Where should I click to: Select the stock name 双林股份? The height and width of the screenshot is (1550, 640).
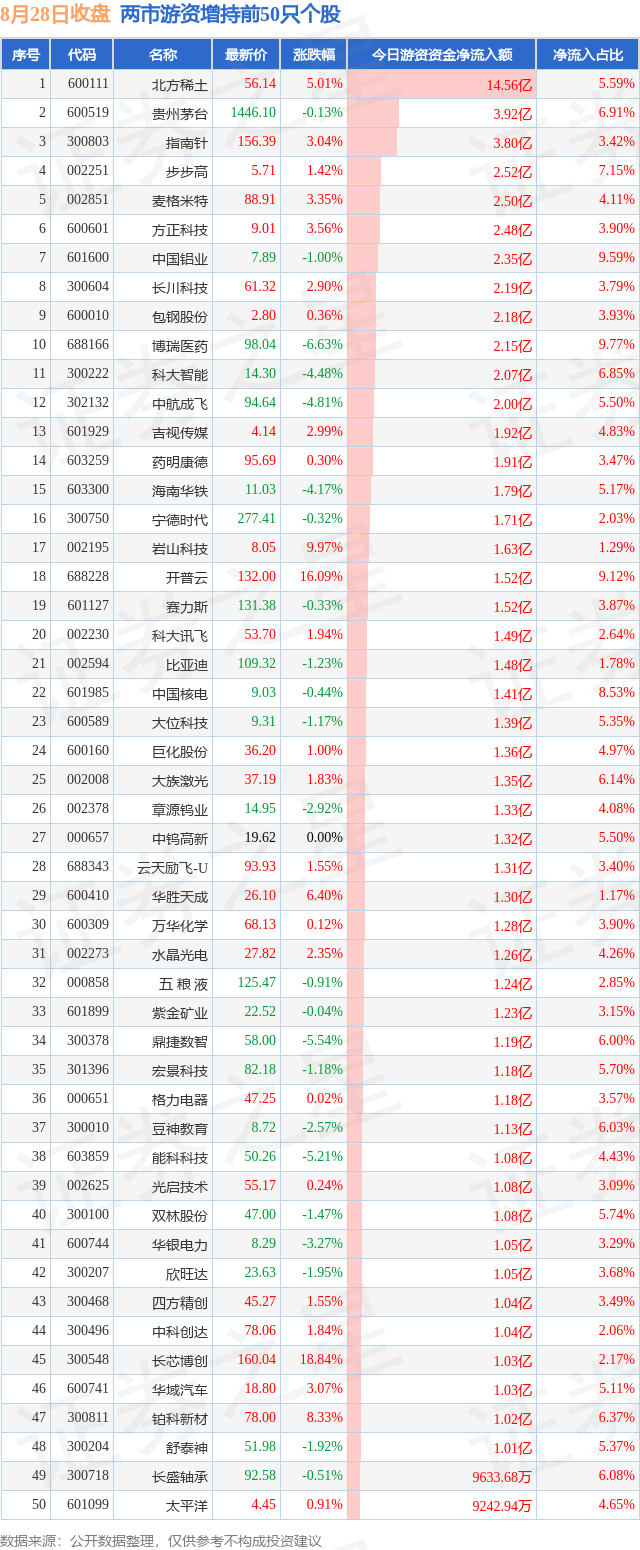(x=180, y=1216)
